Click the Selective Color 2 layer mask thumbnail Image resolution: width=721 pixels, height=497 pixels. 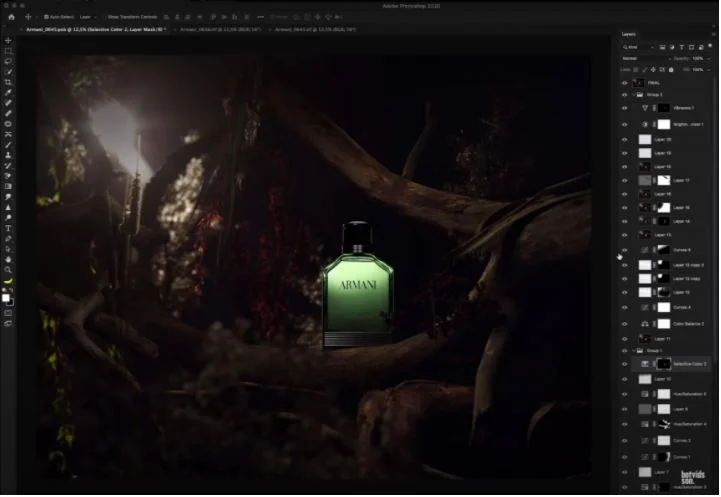664,364
